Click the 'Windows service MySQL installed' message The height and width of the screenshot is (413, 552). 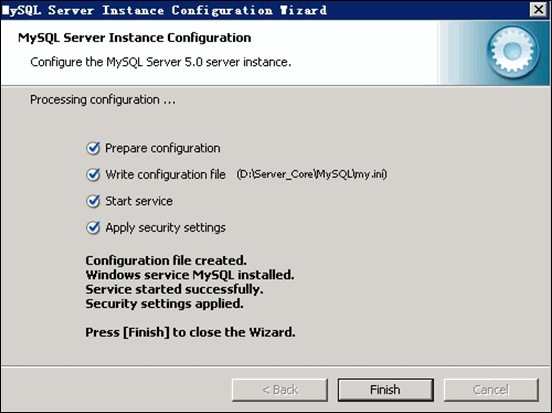pos(190,275)
